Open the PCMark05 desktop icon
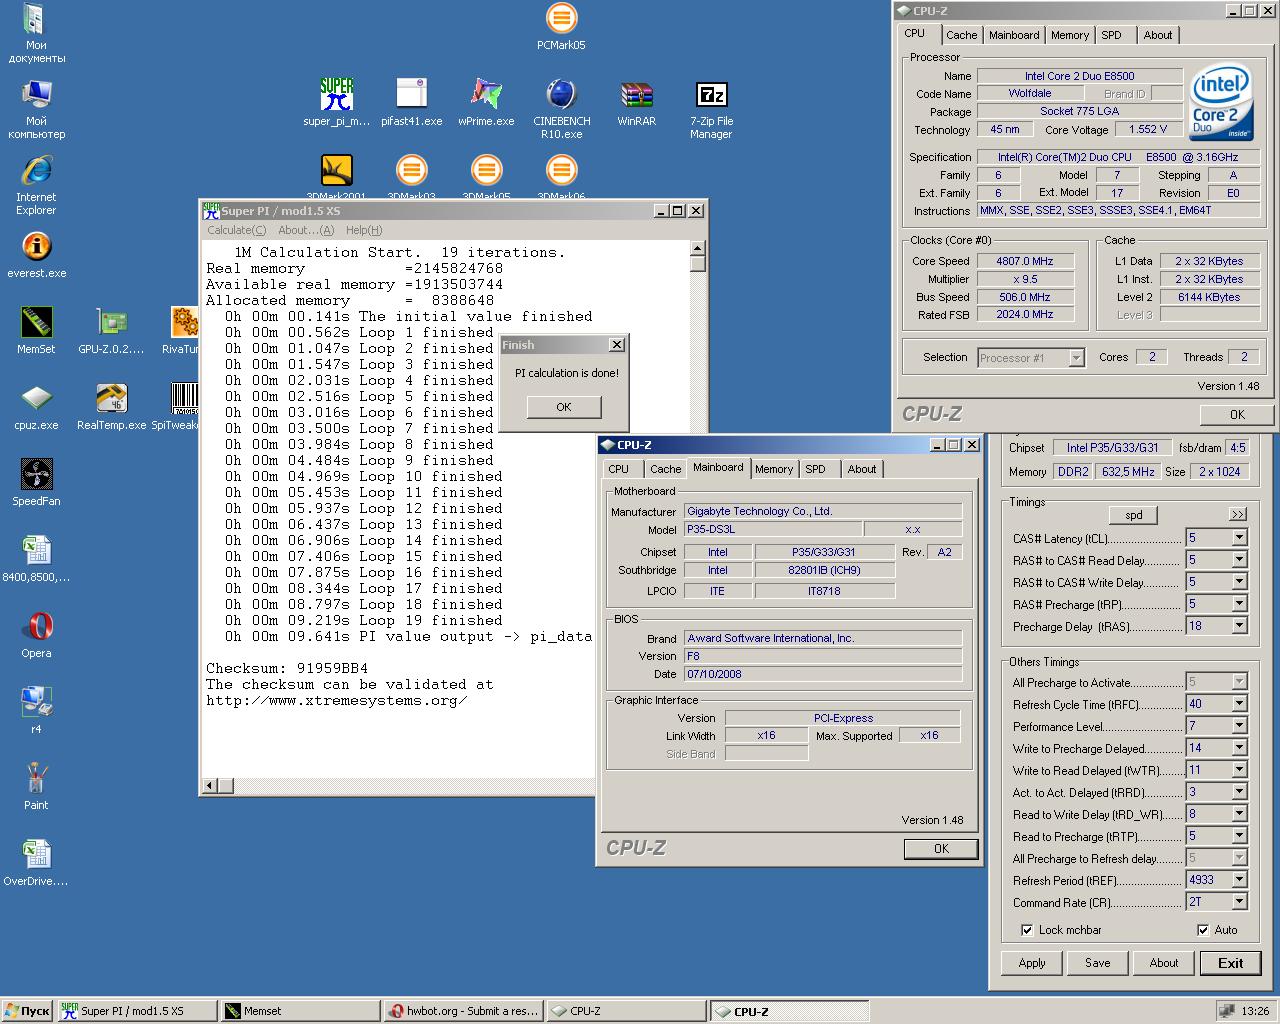The image size is (1280, 1024). coord(561,27)
